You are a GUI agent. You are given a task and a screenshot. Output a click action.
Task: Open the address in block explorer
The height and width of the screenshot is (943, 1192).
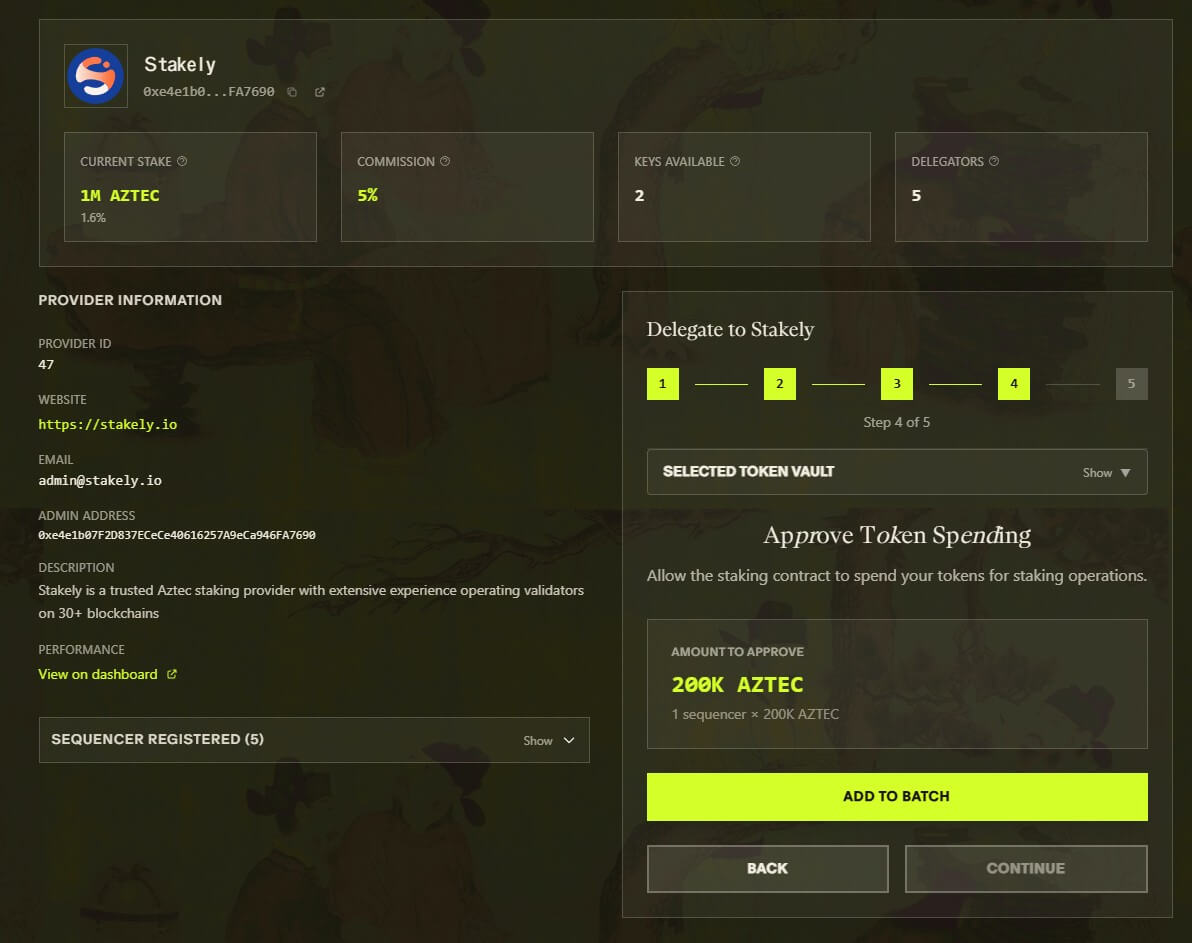[x=319, y=91]
